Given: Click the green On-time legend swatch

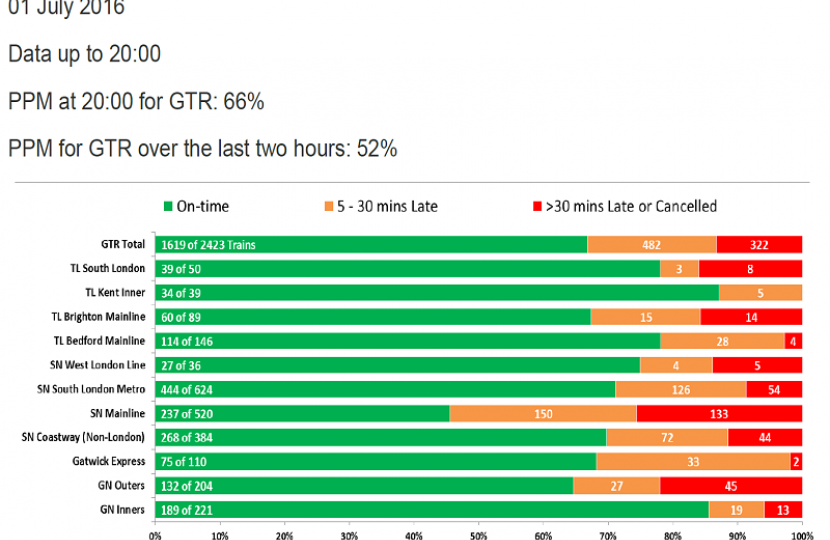Looking at the screenshot, I should 167,207.
